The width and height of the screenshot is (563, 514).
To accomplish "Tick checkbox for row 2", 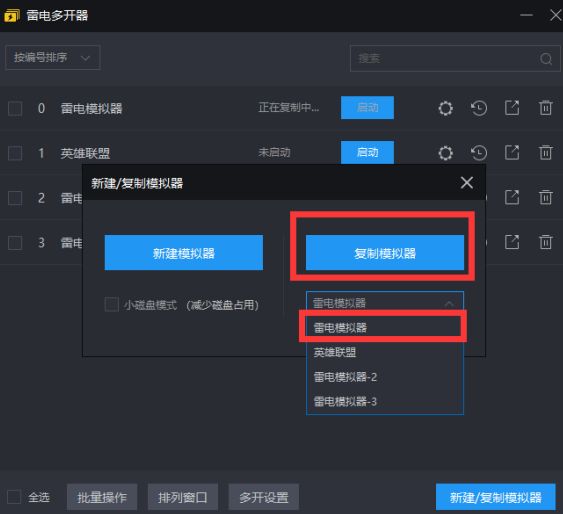I will [x=15, y=198].
